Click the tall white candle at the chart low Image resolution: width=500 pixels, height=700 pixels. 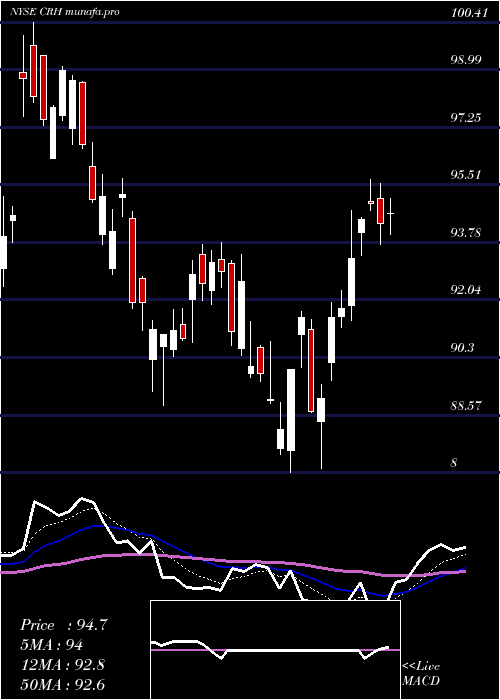pos(291,421)
